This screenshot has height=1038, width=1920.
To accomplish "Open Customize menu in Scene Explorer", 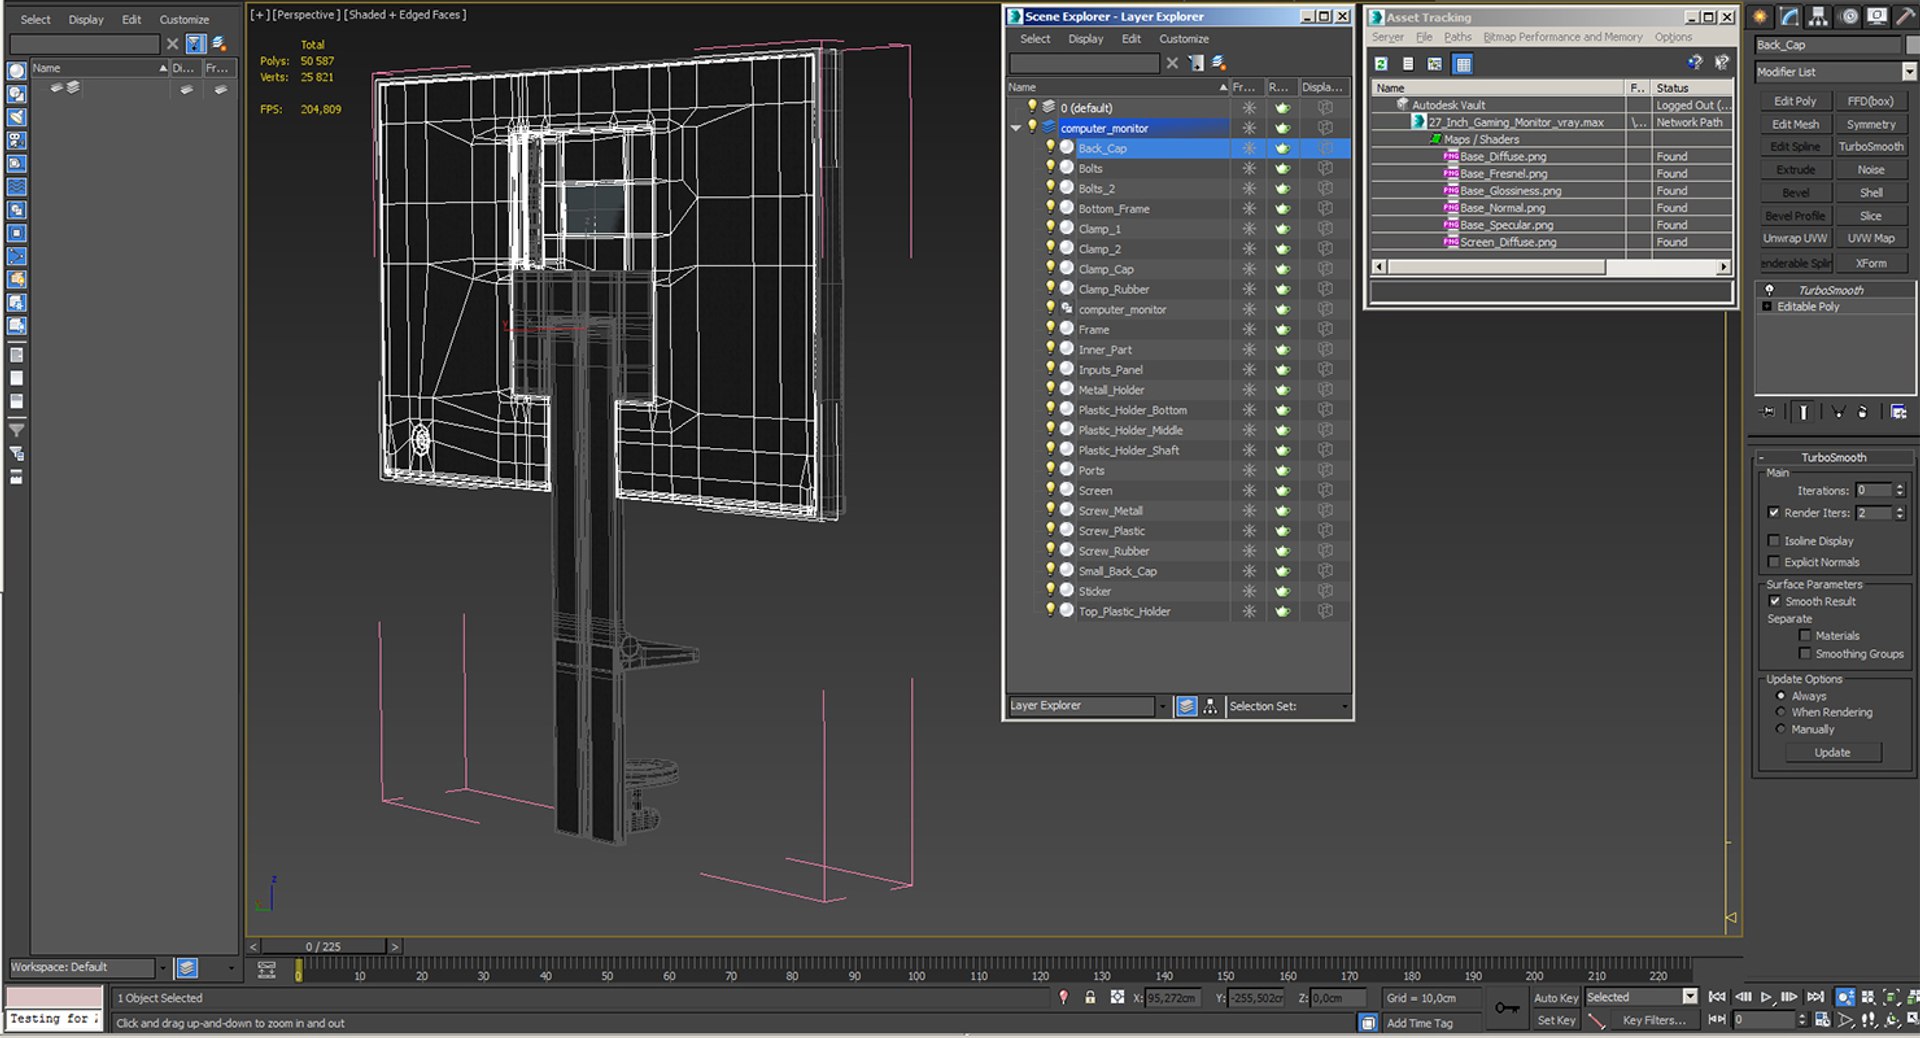I will click(1183, 39).
